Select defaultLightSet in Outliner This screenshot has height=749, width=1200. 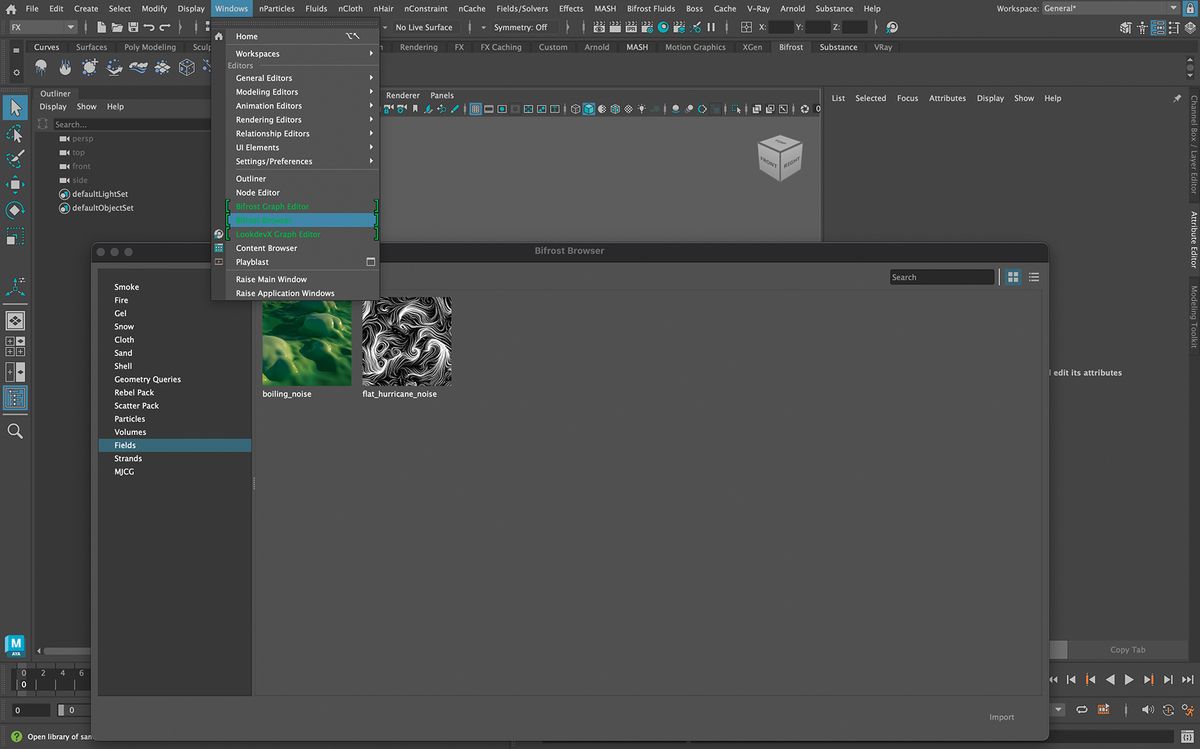(x=100, y=194)
